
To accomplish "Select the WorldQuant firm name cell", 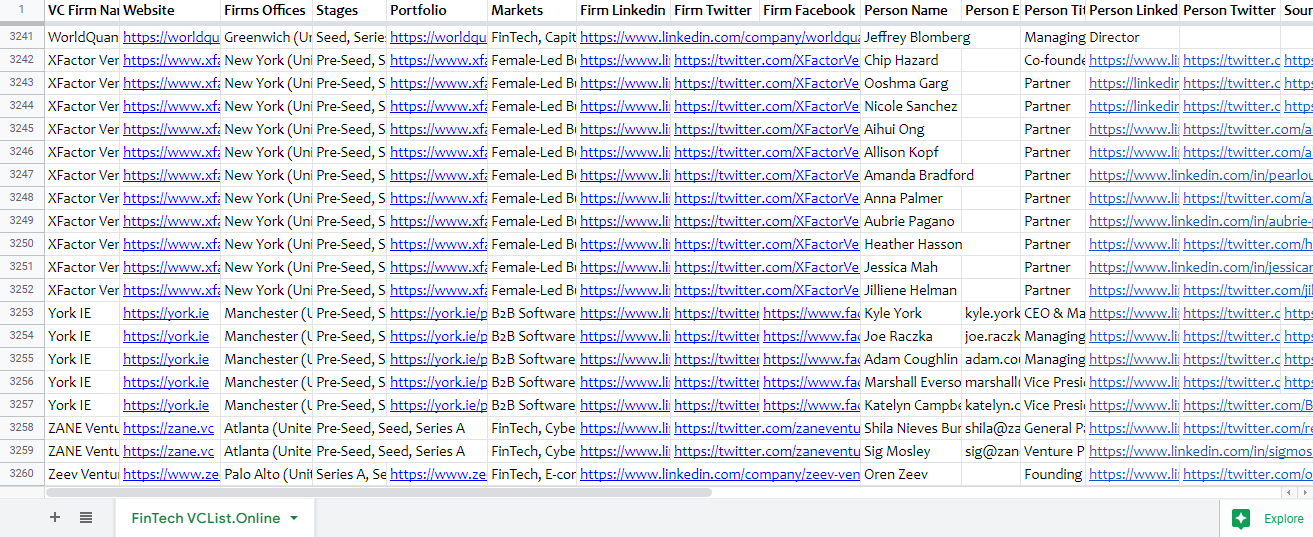I will (x=83, y=37).
